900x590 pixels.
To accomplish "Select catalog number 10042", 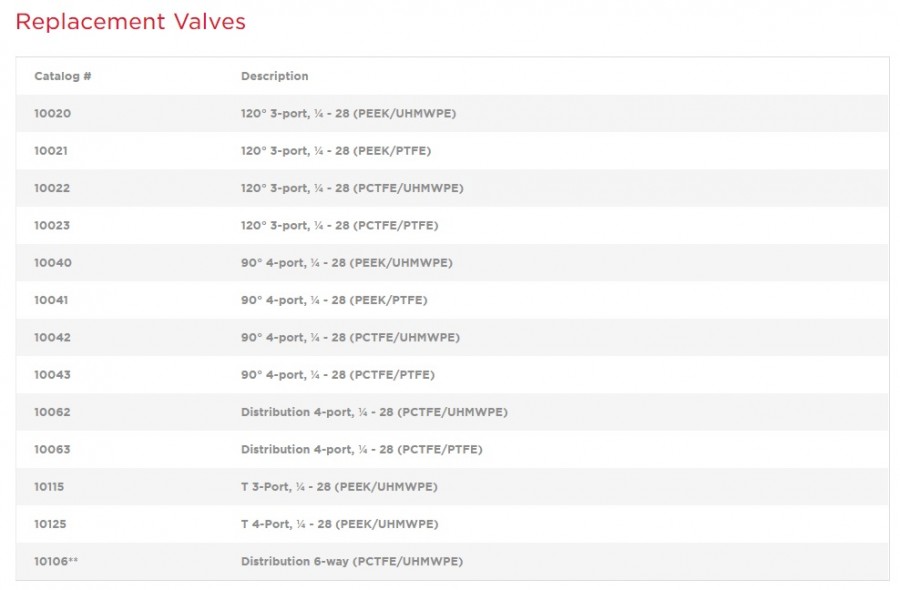I will pyautogui.click(x=52, y=338).
